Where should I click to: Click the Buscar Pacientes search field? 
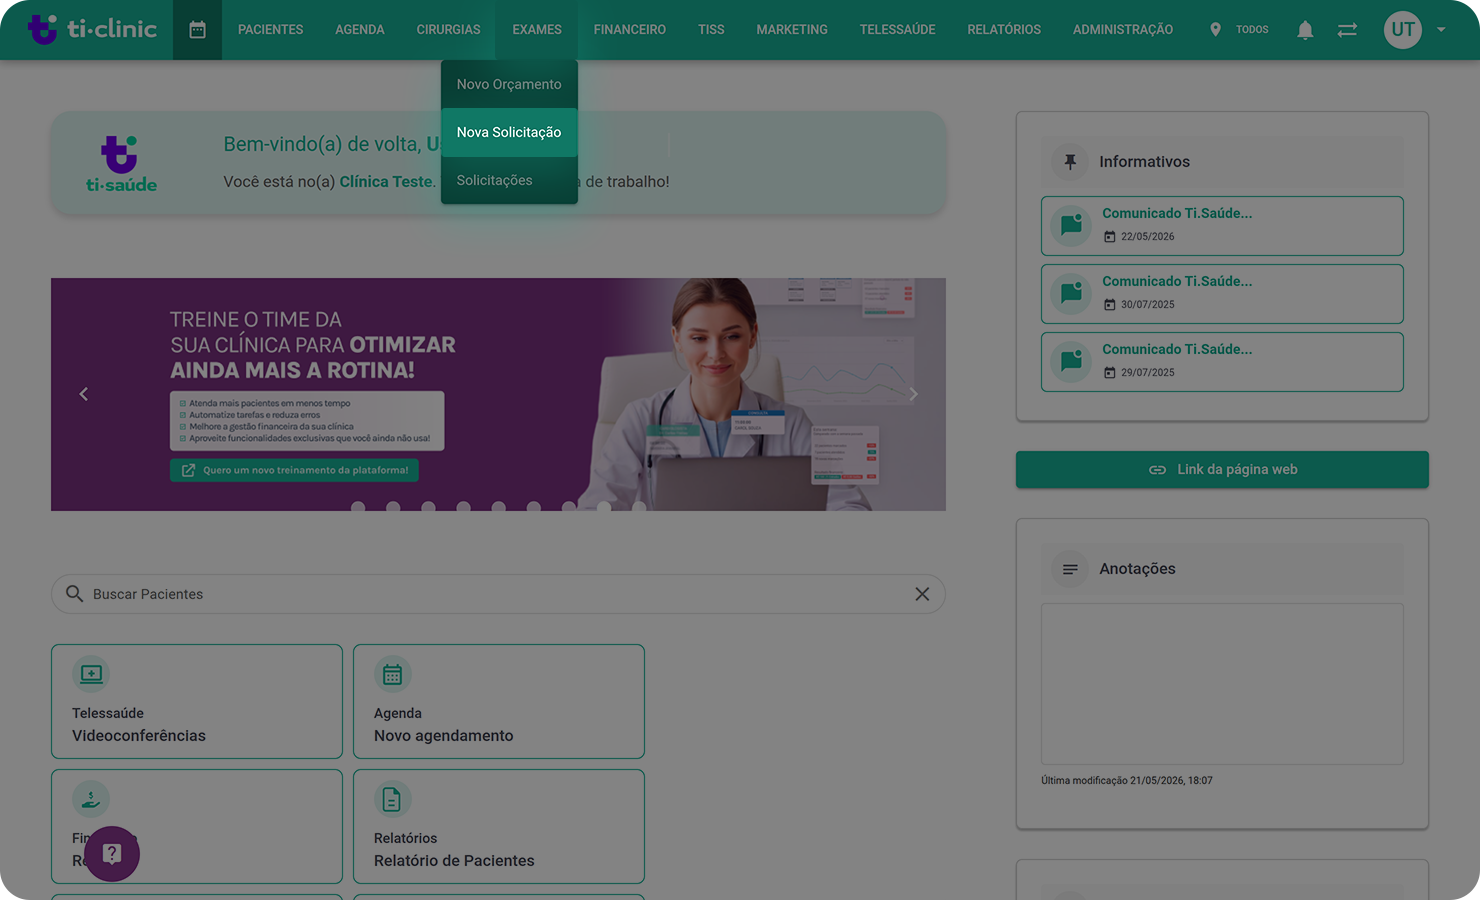point(498,594)
